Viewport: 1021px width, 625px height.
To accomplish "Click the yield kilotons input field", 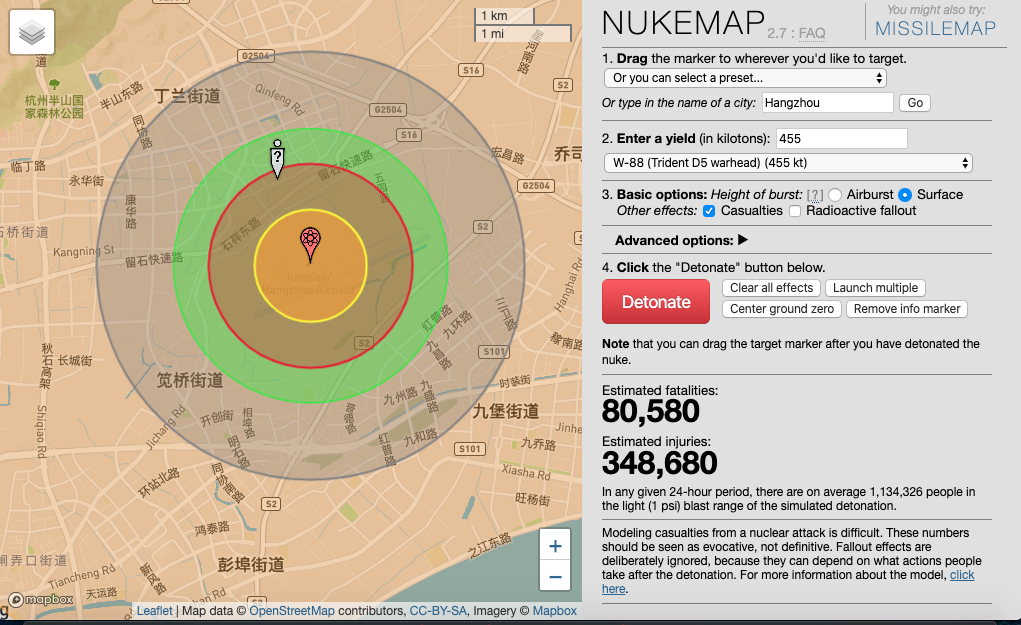I will tap(841, 138).
